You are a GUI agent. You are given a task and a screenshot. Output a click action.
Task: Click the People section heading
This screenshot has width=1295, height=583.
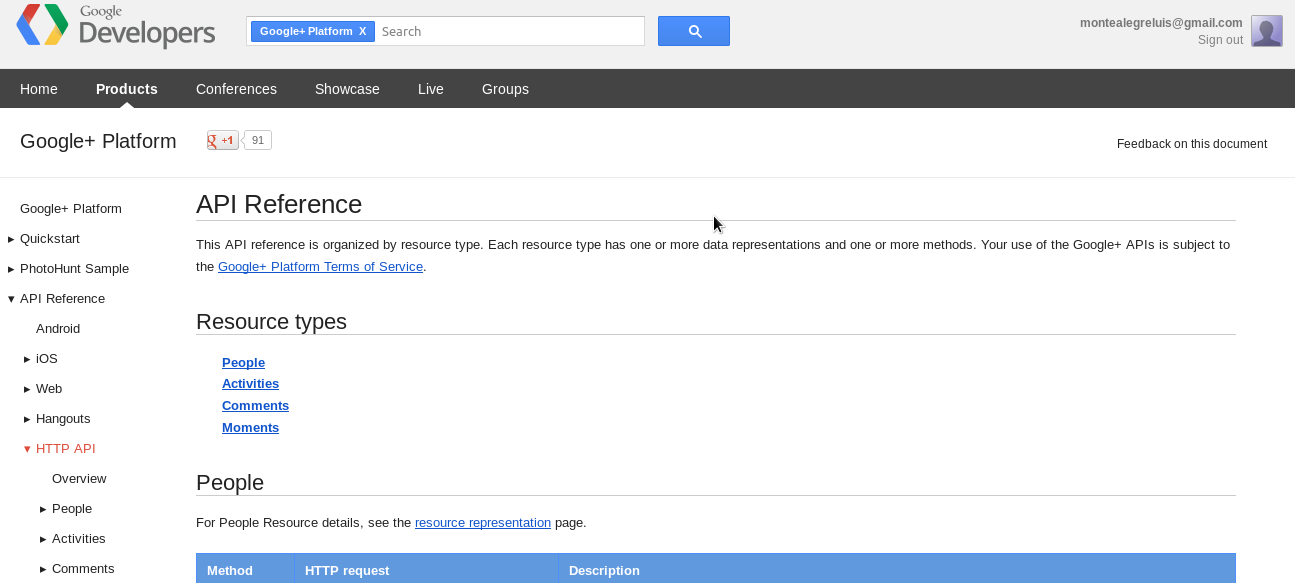click(x=230, y=483)
